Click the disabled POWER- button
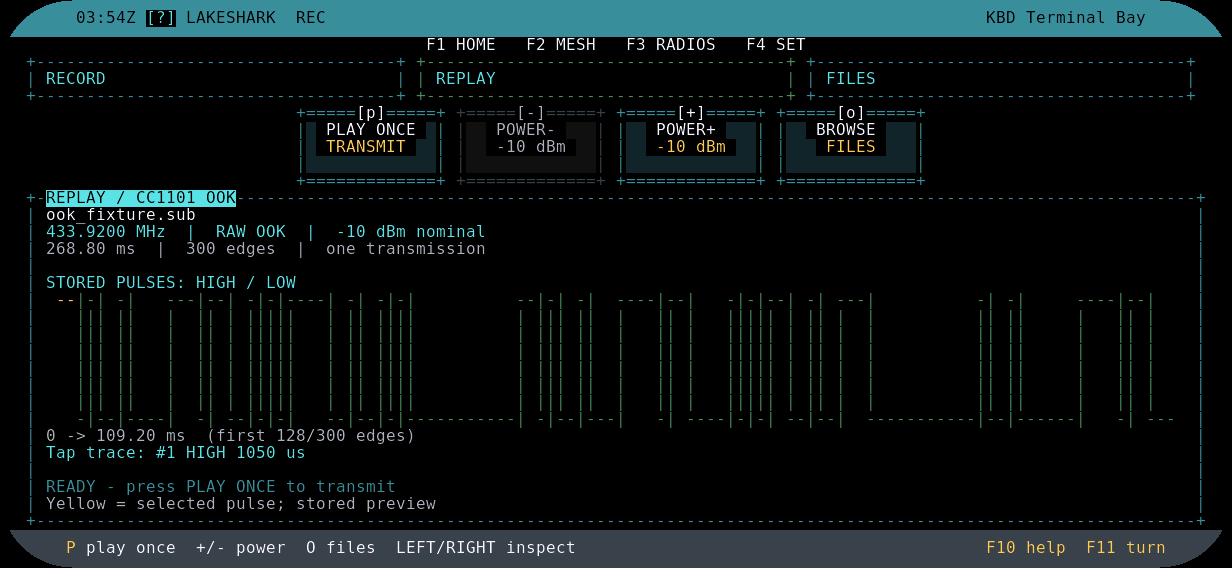The image size is (1232, 568). tap(531, 147)
